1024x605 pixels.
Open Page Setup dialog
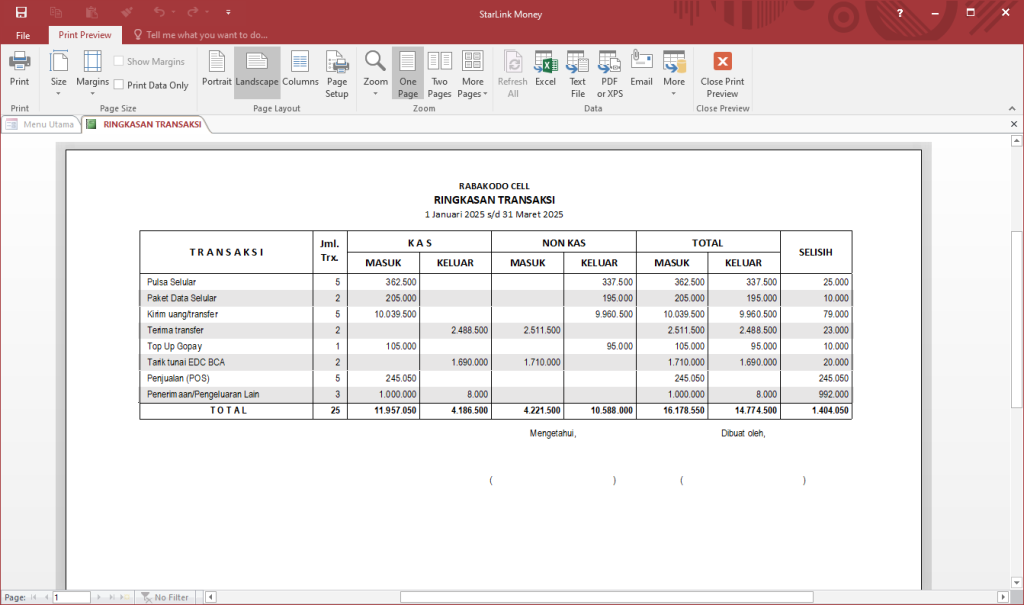point(337,74)
